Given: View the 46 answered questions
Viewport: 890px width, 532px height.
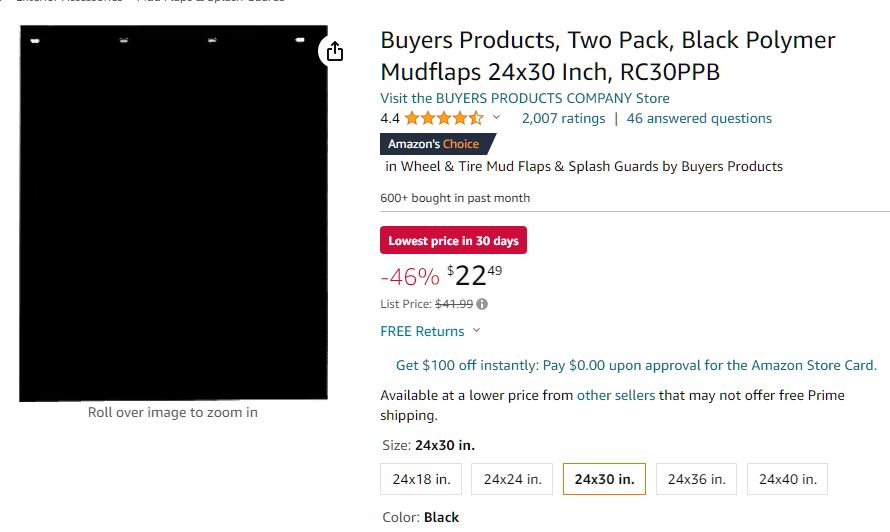Looking at the screenshot, I should point(699,118).
